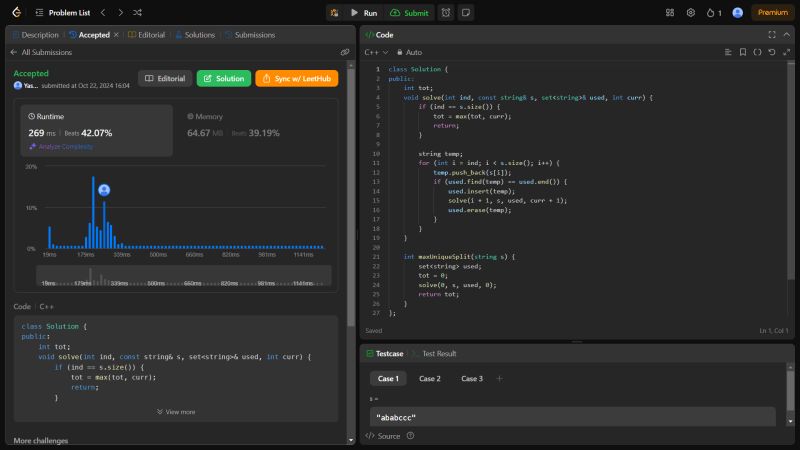Toggle fullscreen on Code panel

(x=771, y=34)
